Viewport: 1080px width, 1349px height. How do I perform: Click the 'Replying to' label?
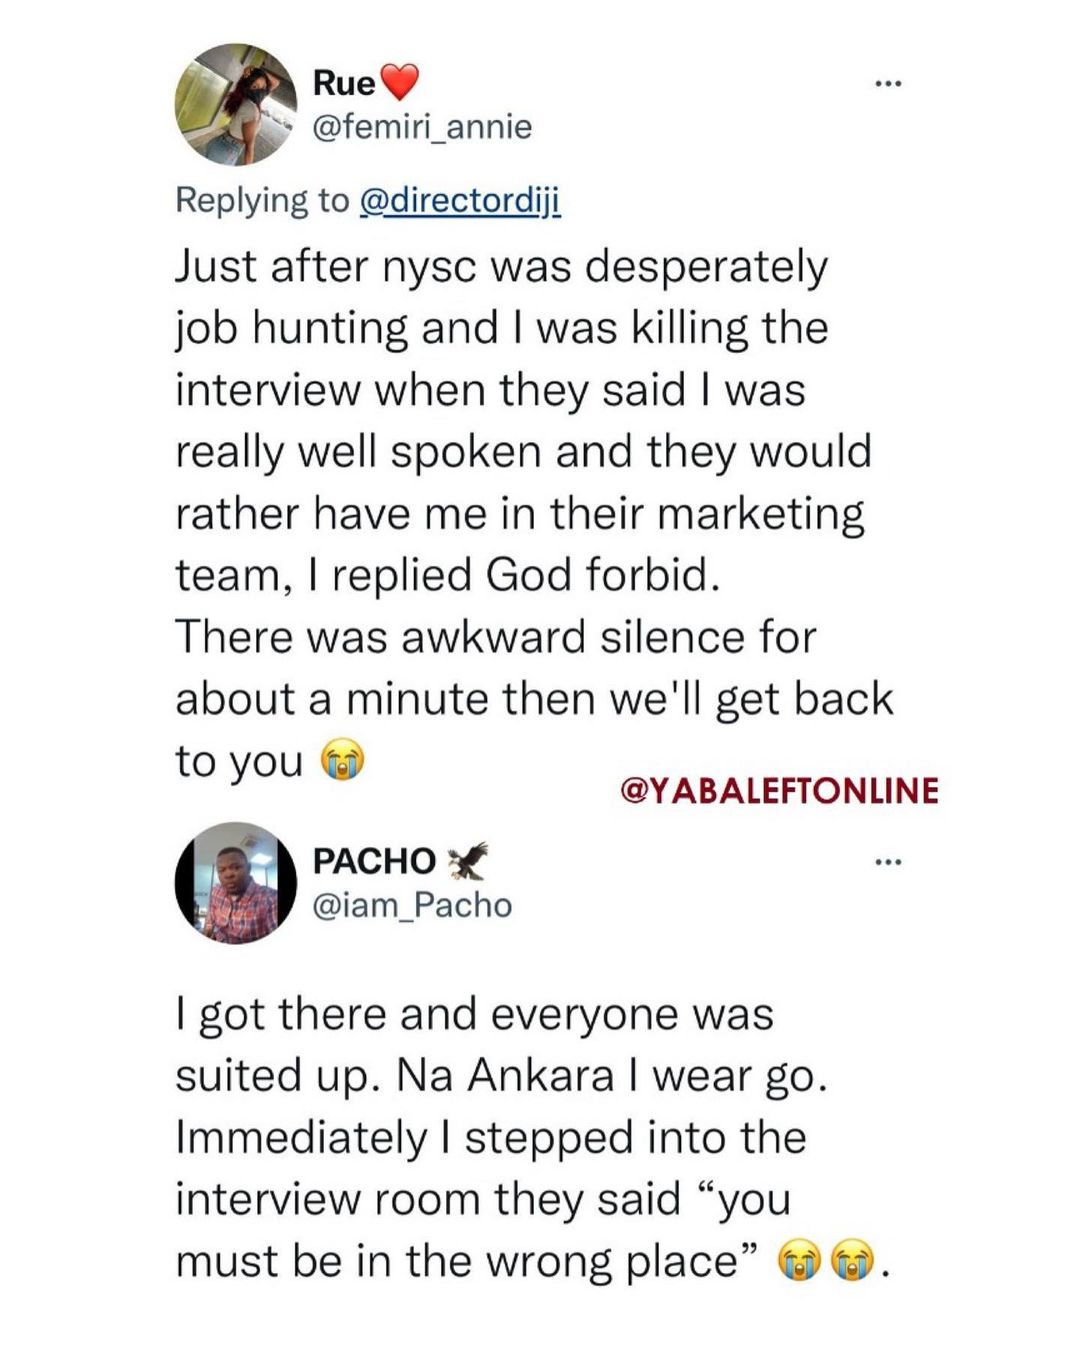[x=262, y=200]
